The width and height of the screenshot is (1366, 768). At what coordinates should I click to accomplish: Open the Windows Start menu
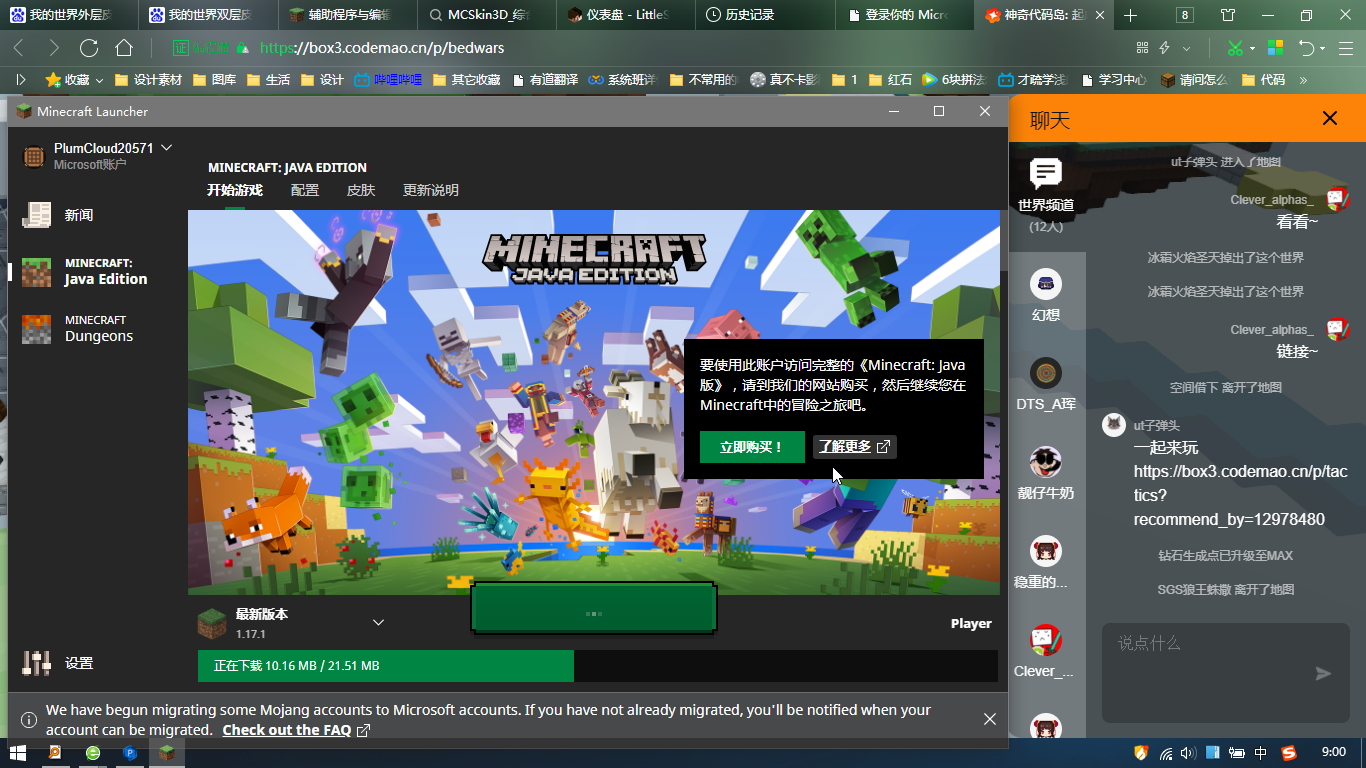(x=17, y=753)
